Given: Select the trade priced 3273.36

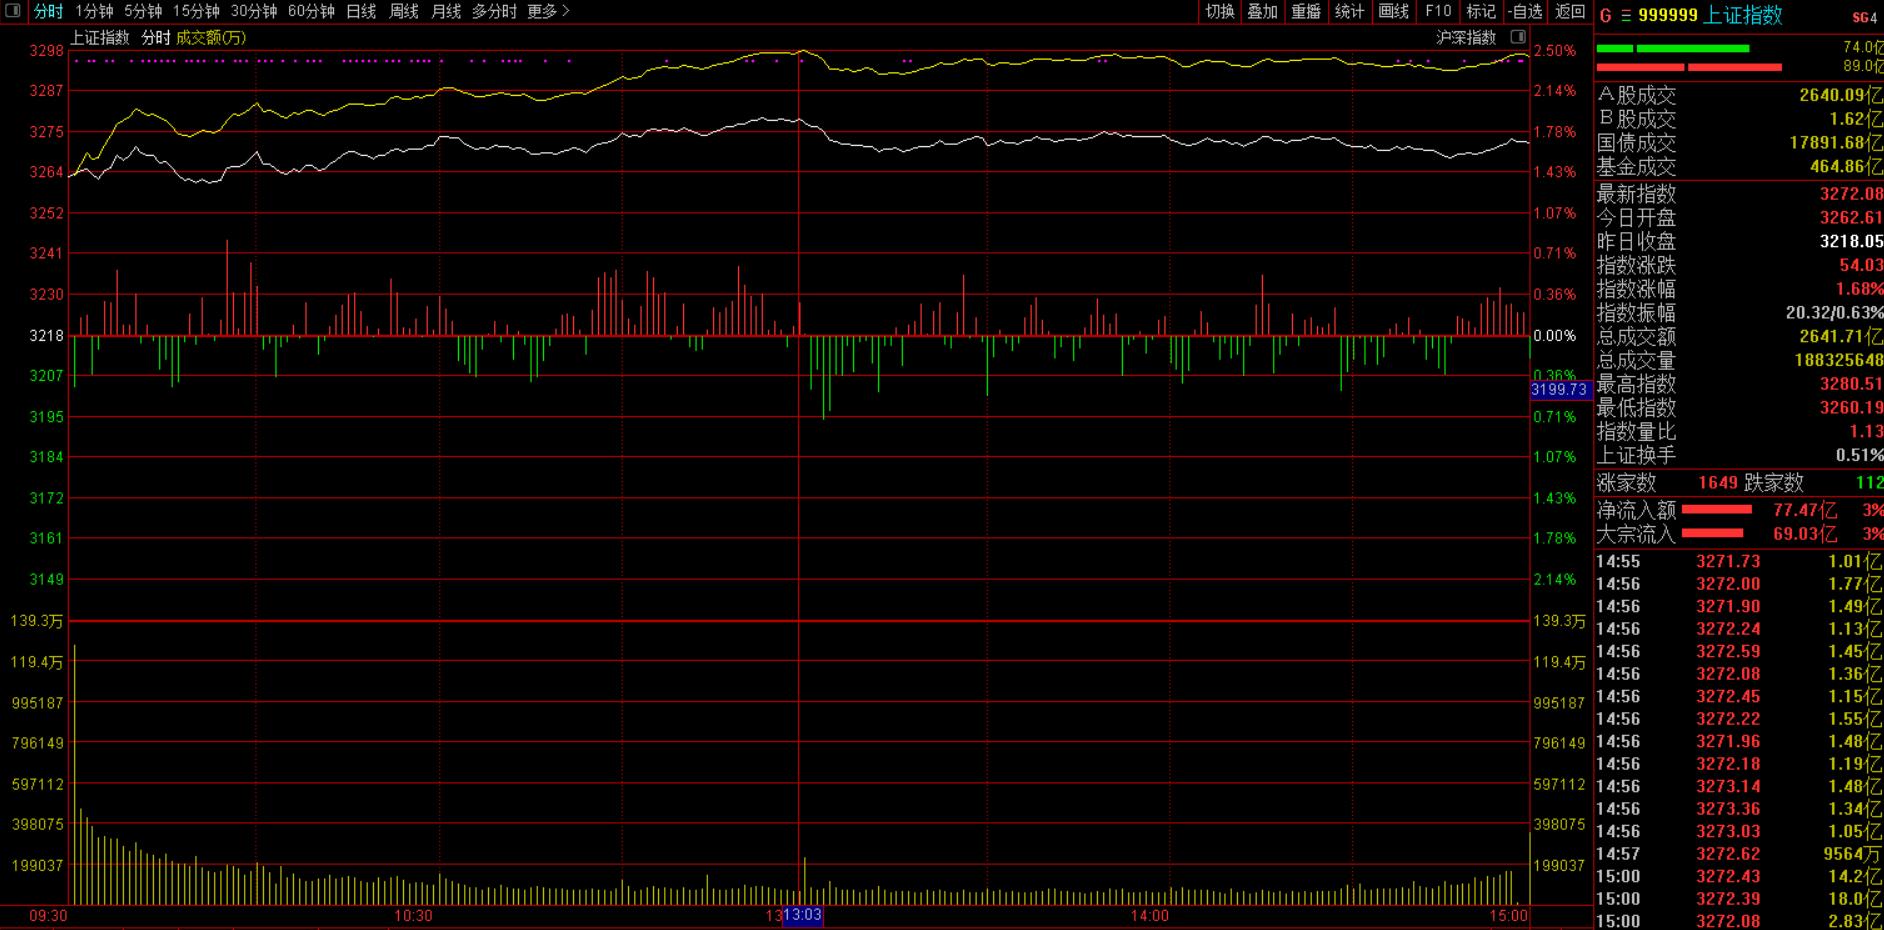Looking at the screenshot, I should (x=1739, y=809).
